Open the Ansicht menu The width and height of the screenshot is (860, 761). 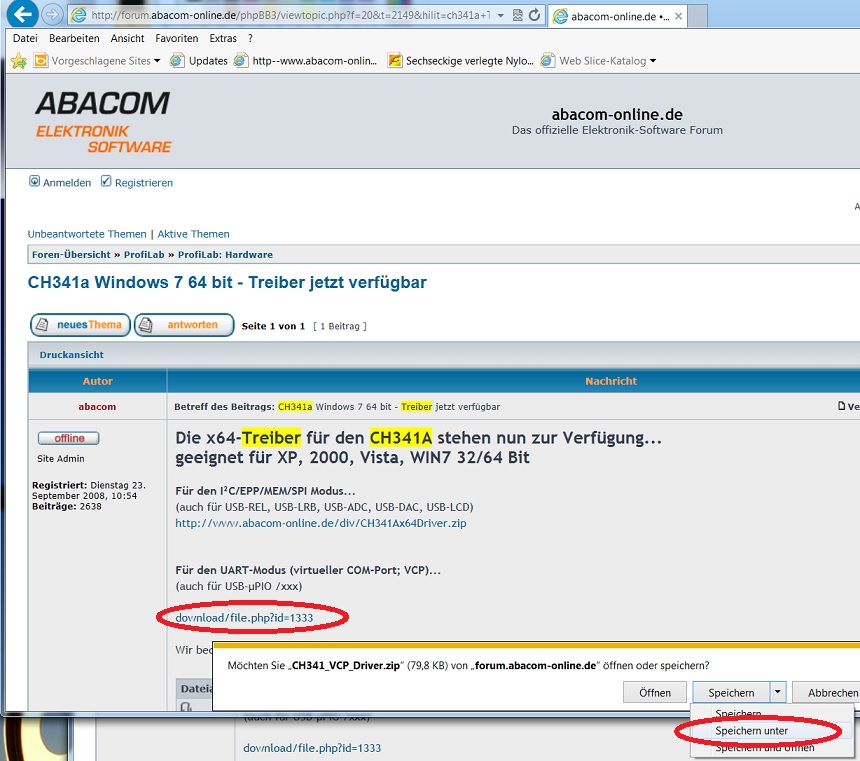[127, 38]
